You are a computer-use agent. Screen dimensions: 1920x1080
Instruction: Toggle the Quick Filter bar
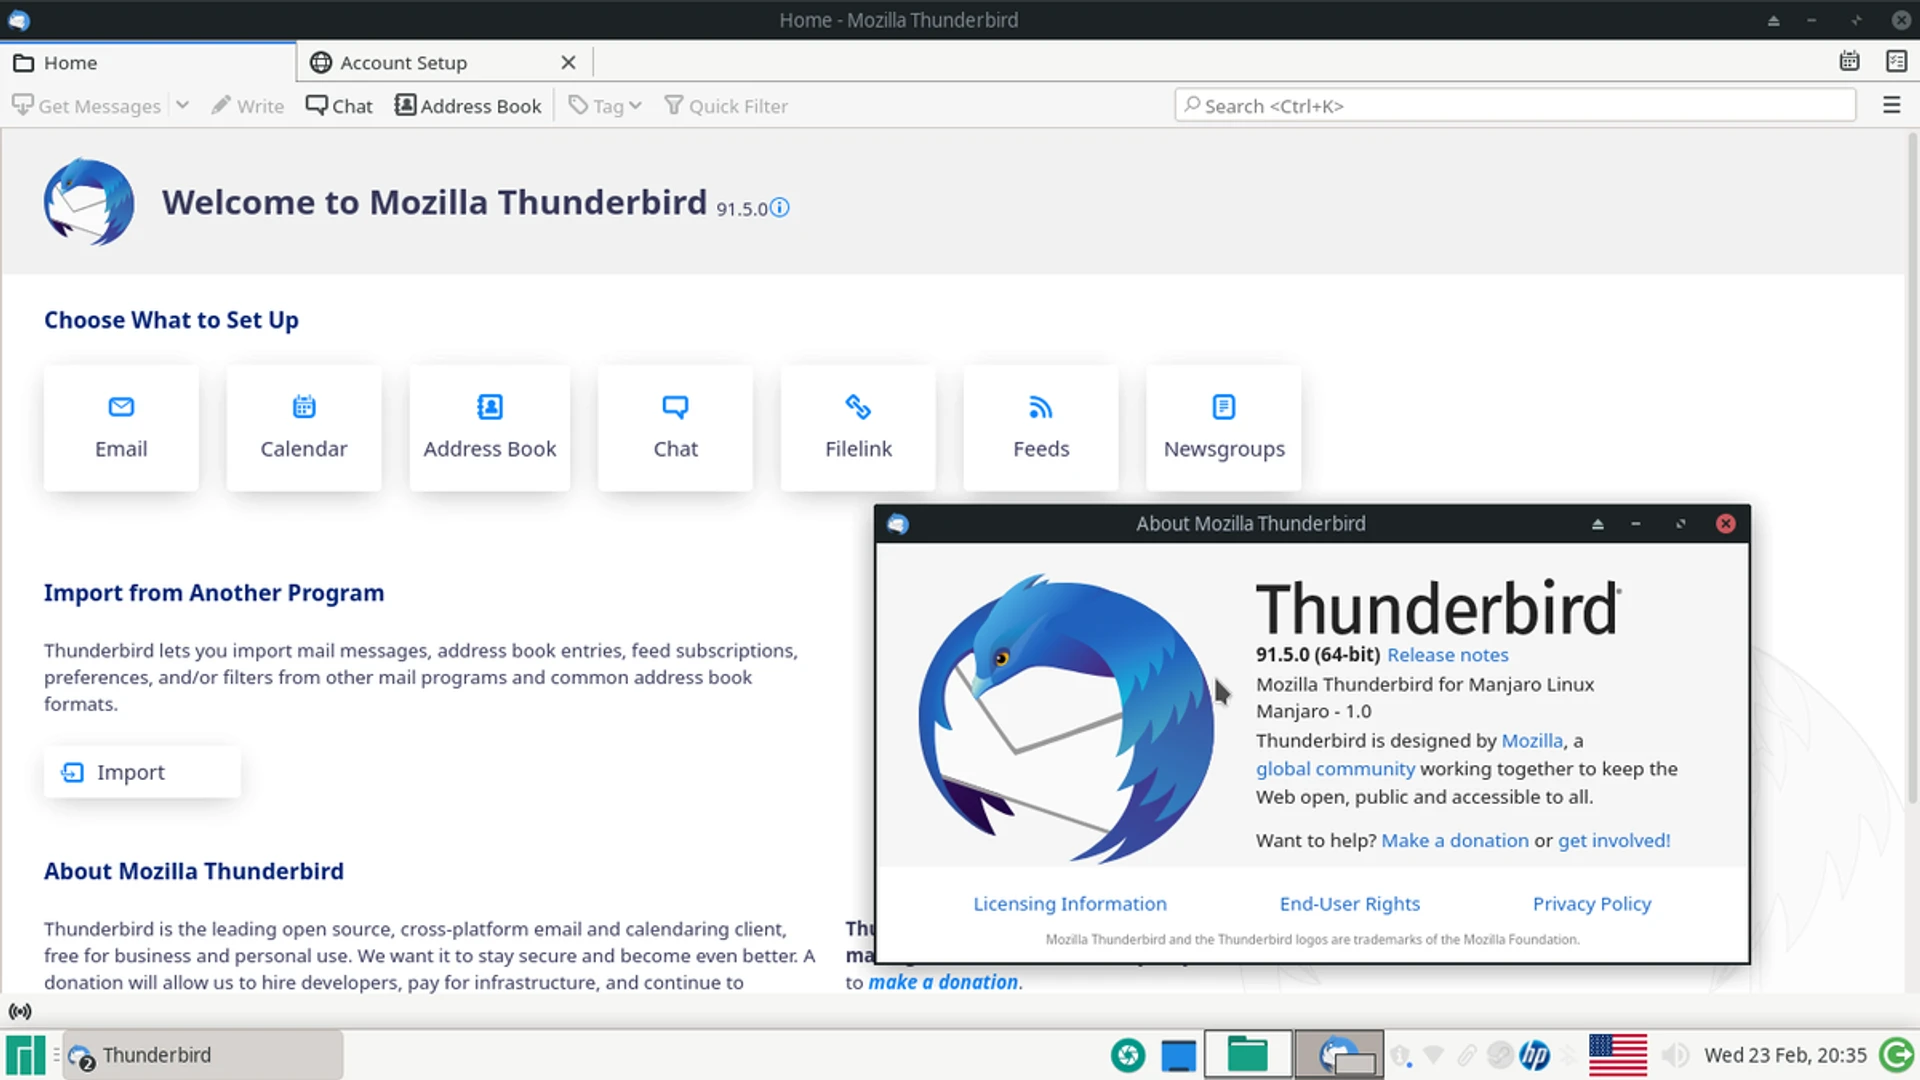[726, 105]
